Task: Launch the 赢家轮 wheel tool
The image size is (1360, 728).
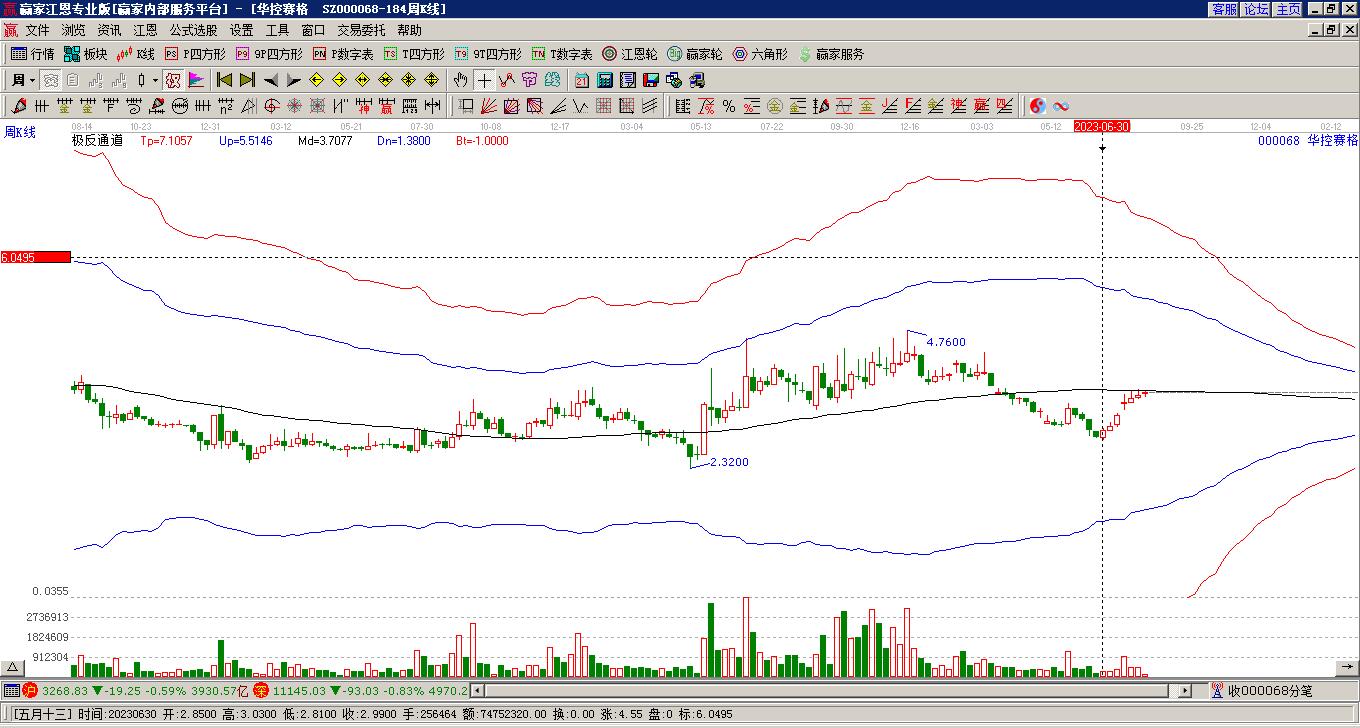Action: tap(695, 54)
